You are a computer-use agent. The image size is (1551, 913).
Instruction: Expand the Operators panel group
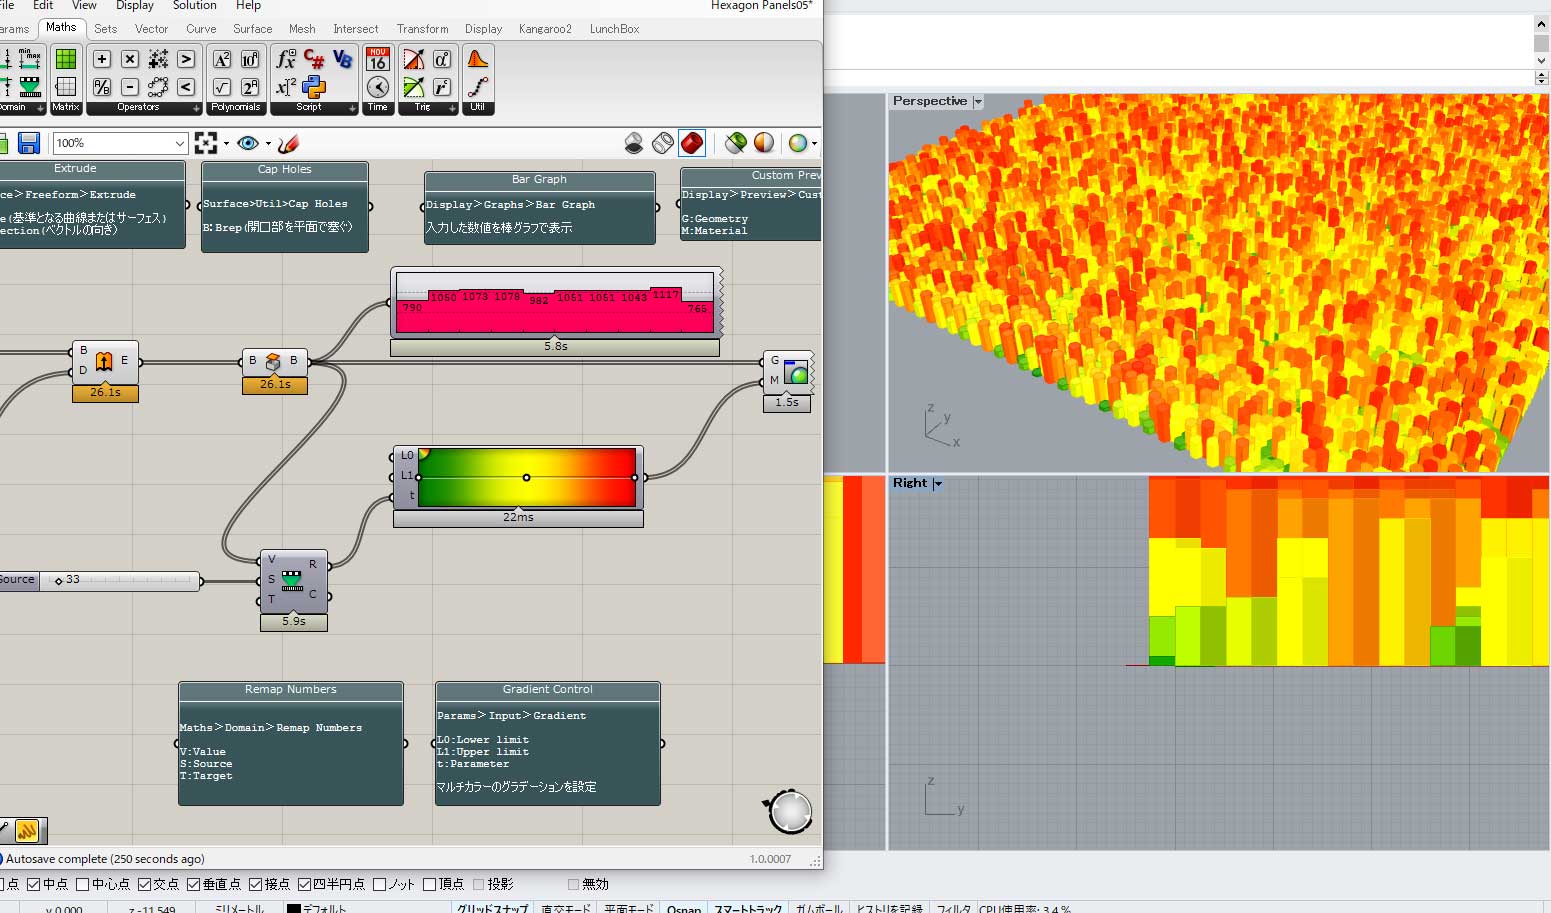[195, 108]
